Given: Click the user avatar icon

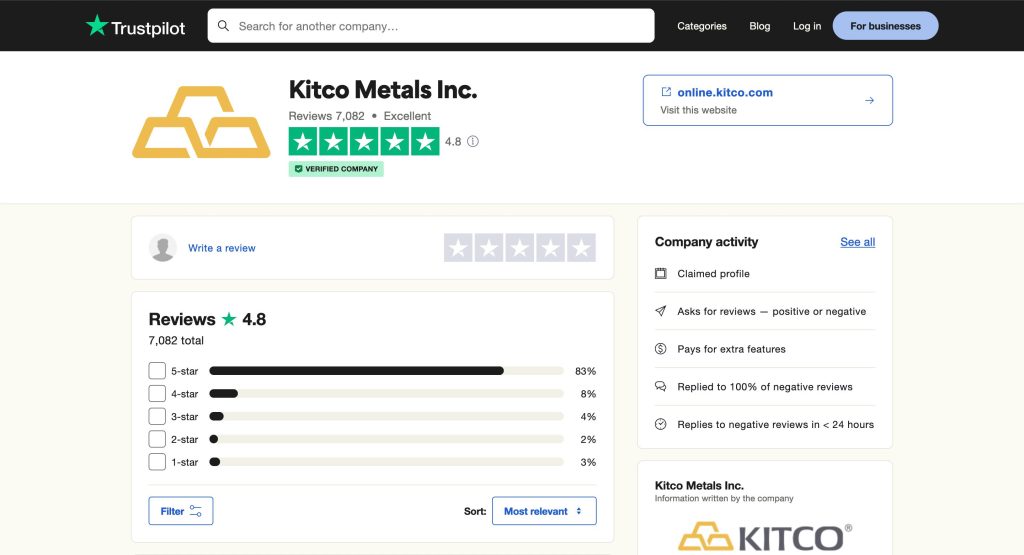Looking at the screenshot, I should 163,248.
